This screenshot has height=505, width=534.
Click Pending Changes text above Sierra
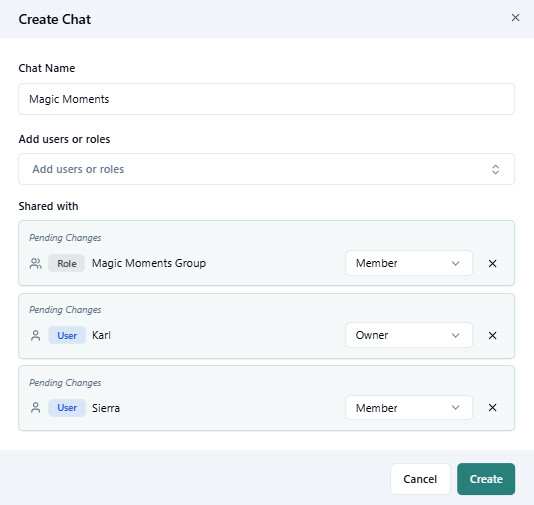point(65,383)
